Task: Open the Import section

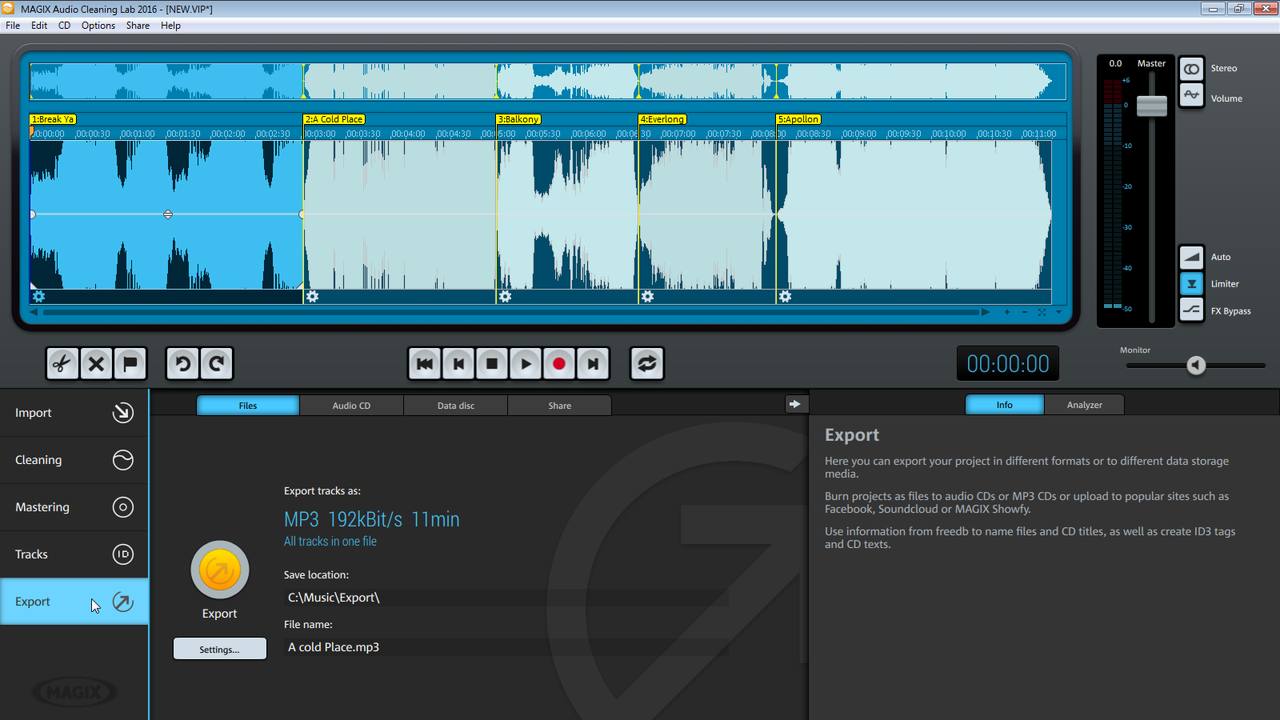Action: point(74,413)
